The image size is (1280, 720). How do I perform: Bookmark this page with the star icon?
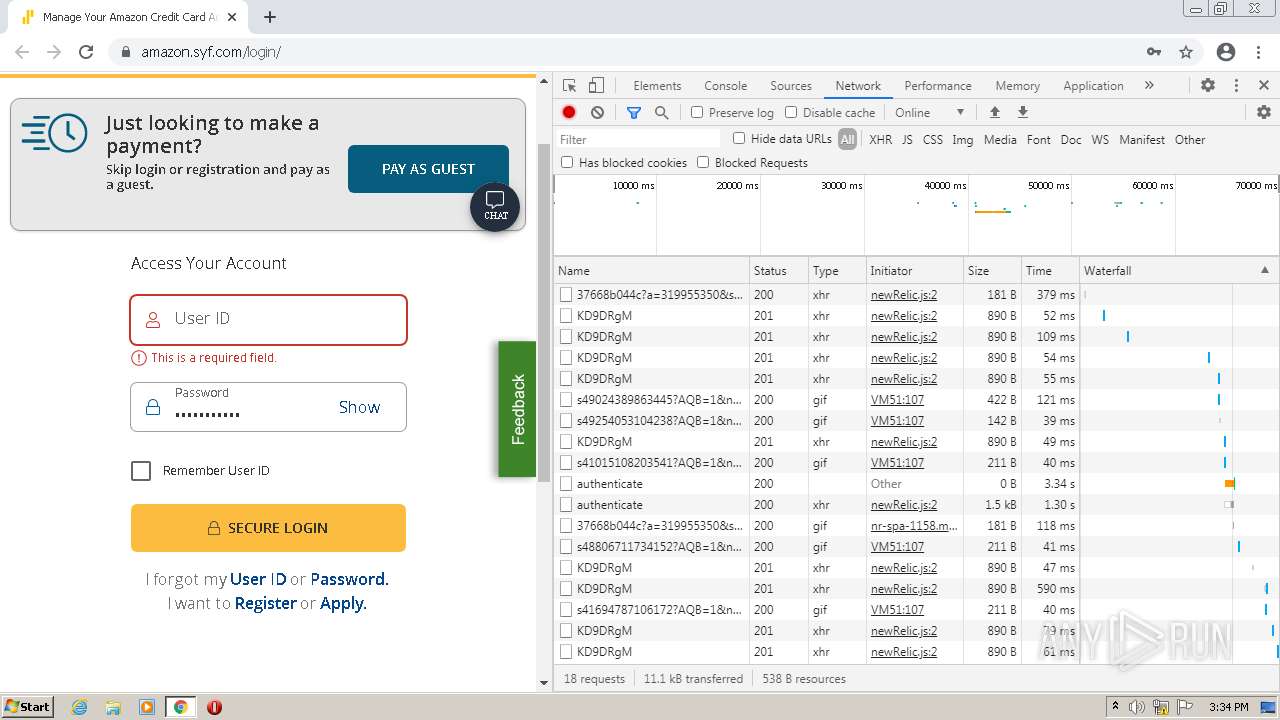1186,52
